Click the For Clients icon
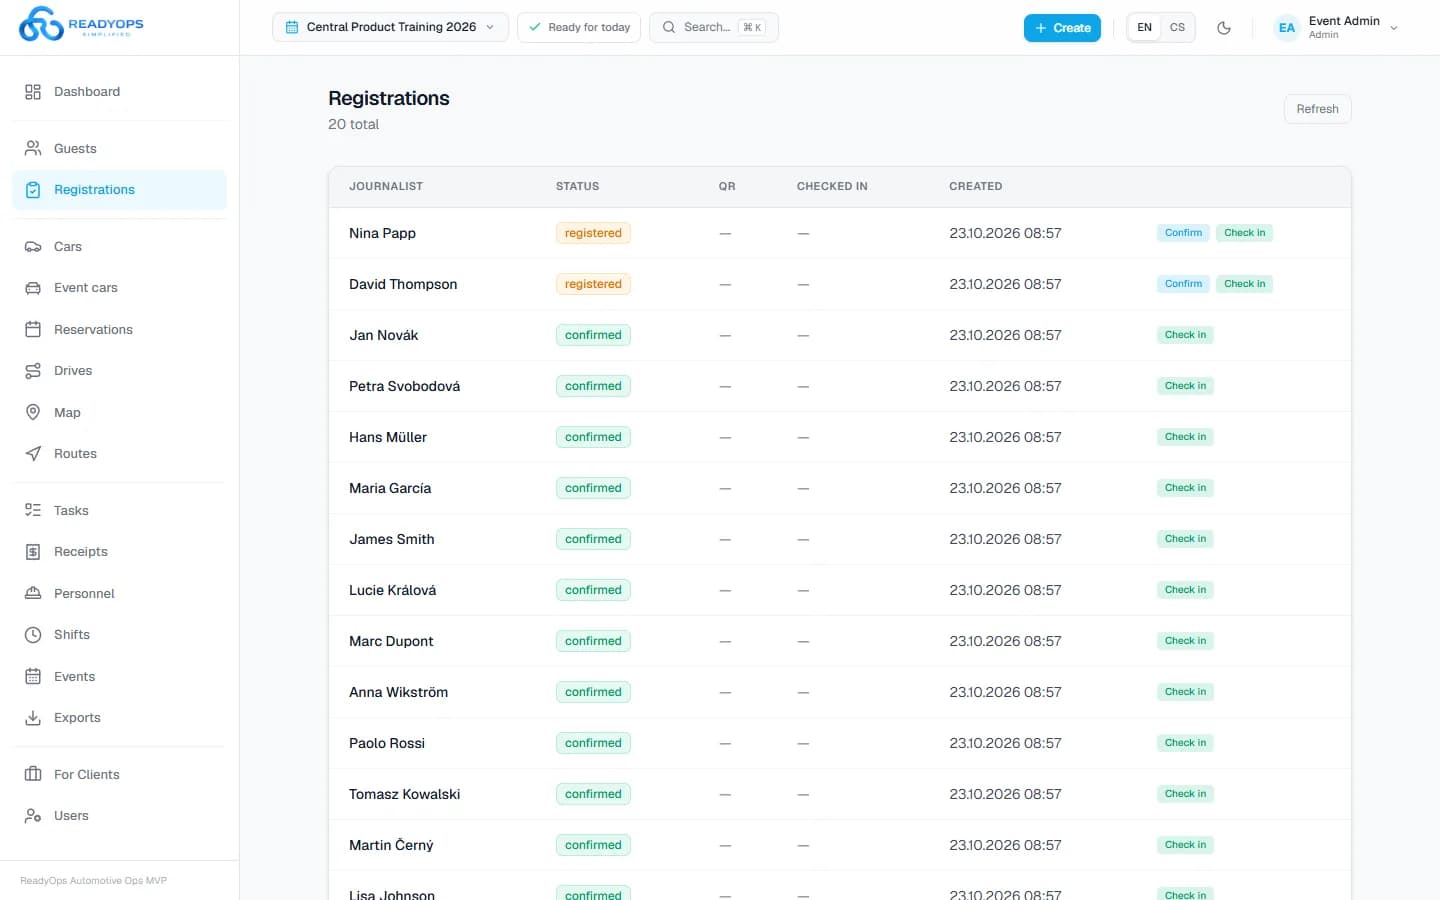Screen dimensions: 1440x900 pos(33,775)
